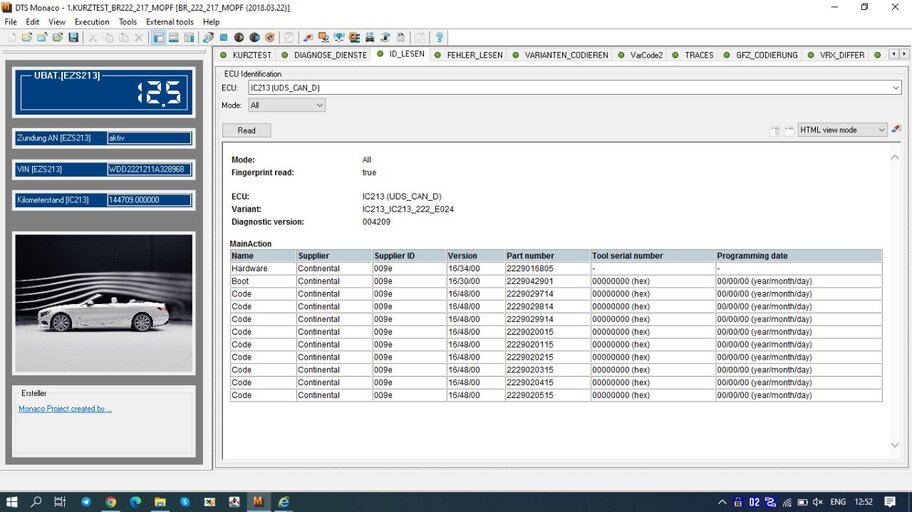
Task: Open the Execution menu
Action: tap(92, 21)
